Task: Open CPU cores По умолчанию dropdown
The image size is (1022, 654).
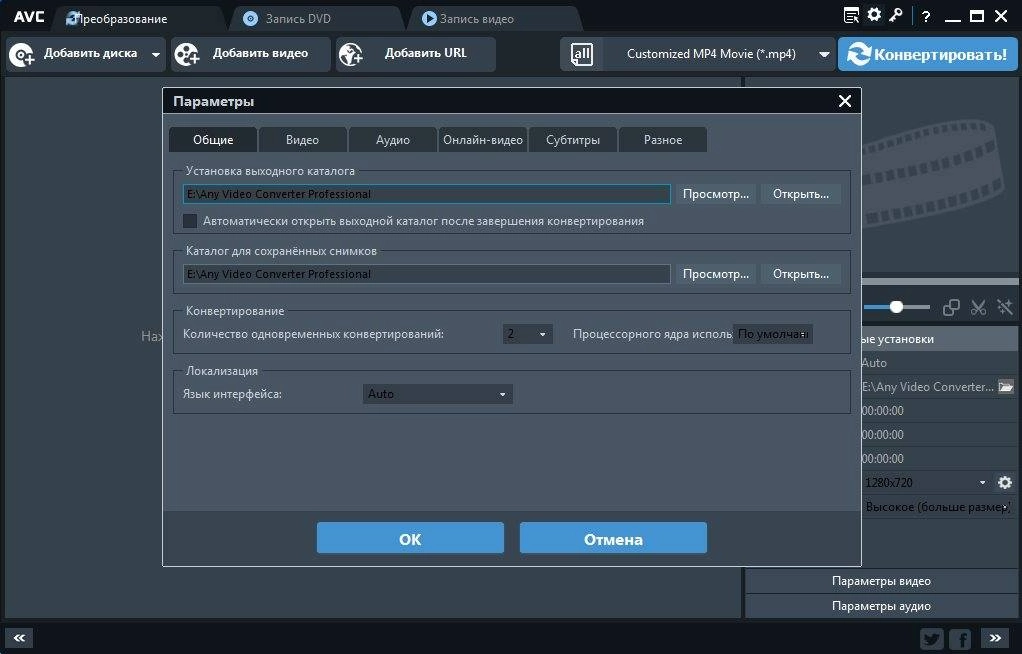Action: (772, 334)
